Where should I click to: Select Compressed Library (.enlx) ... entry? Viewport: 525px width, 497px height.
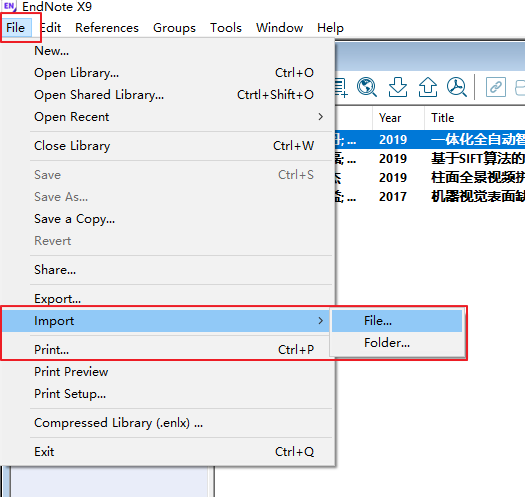(167, 423)
